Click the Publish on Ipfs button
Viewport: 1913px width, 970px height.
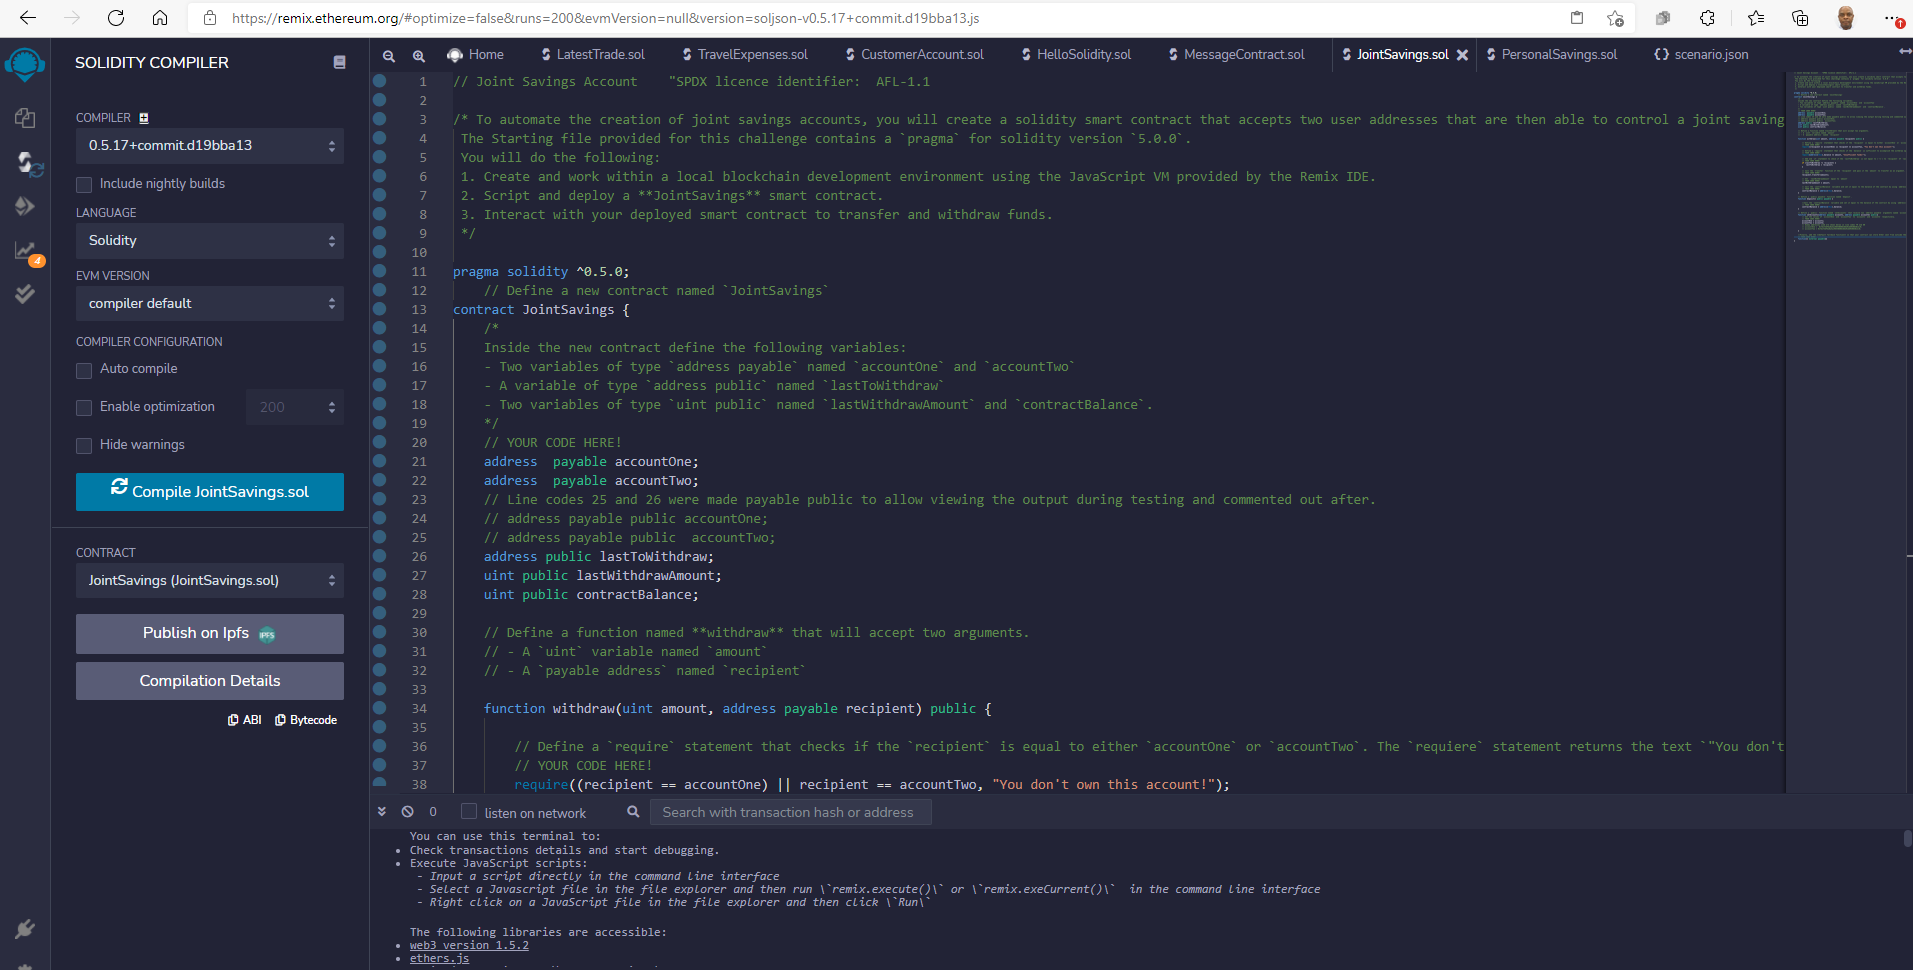209,633
